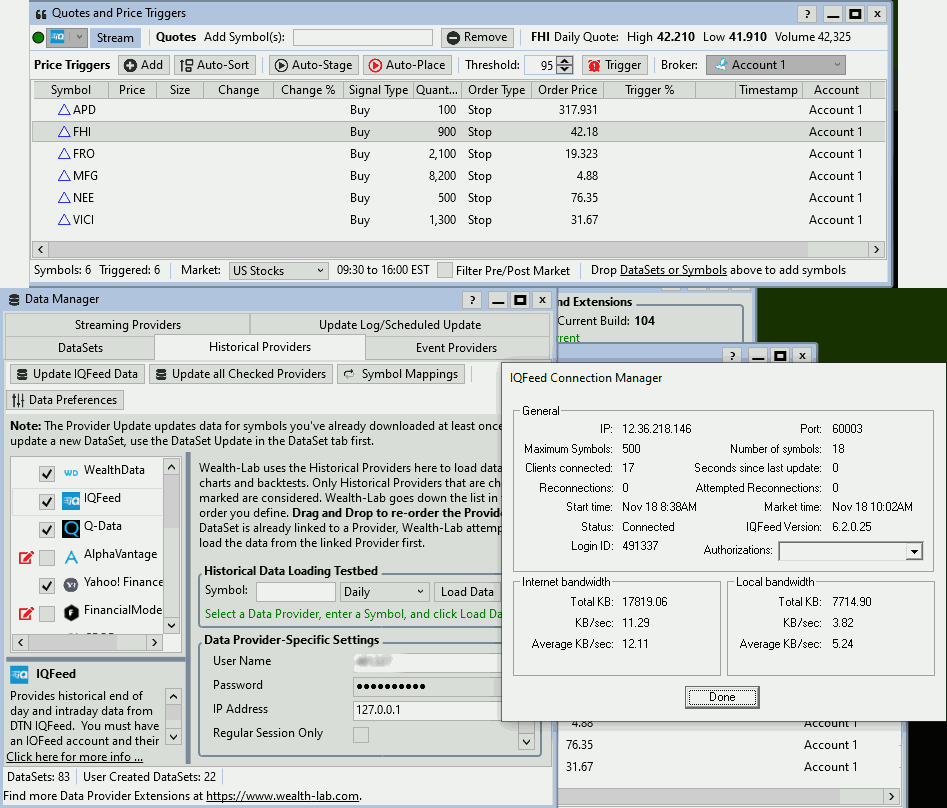Click the red alarm Trigger button

point(614,65)
